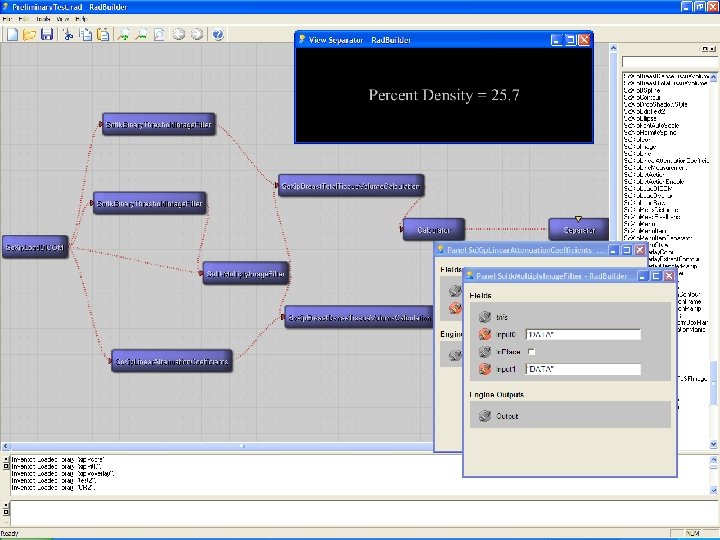Select the SoItkMultiplyImageFilter node in the graph
This screenshot has width=720, height=540.
(x=245, y=272)
